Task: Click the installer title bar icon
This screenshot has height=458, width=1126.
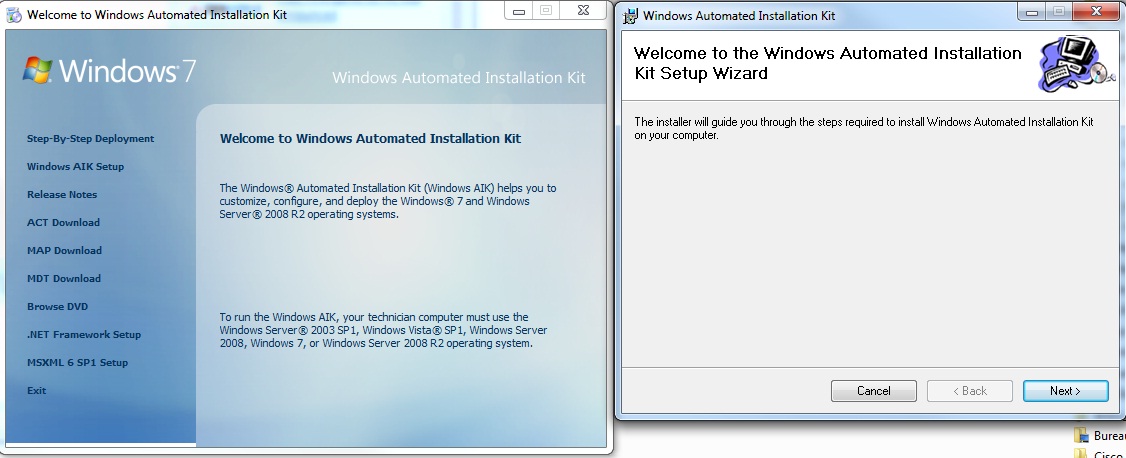Action: (x=631, y=15)
